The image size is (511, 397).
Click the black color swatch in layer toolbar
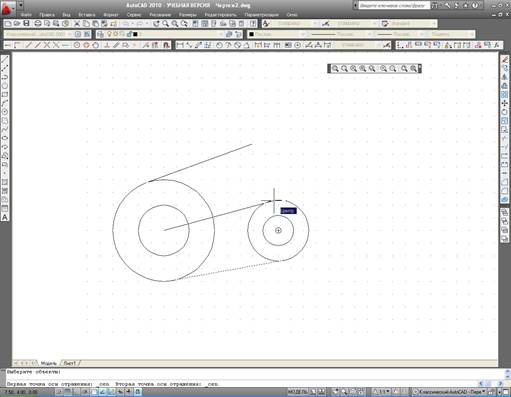tap(135, 34)
